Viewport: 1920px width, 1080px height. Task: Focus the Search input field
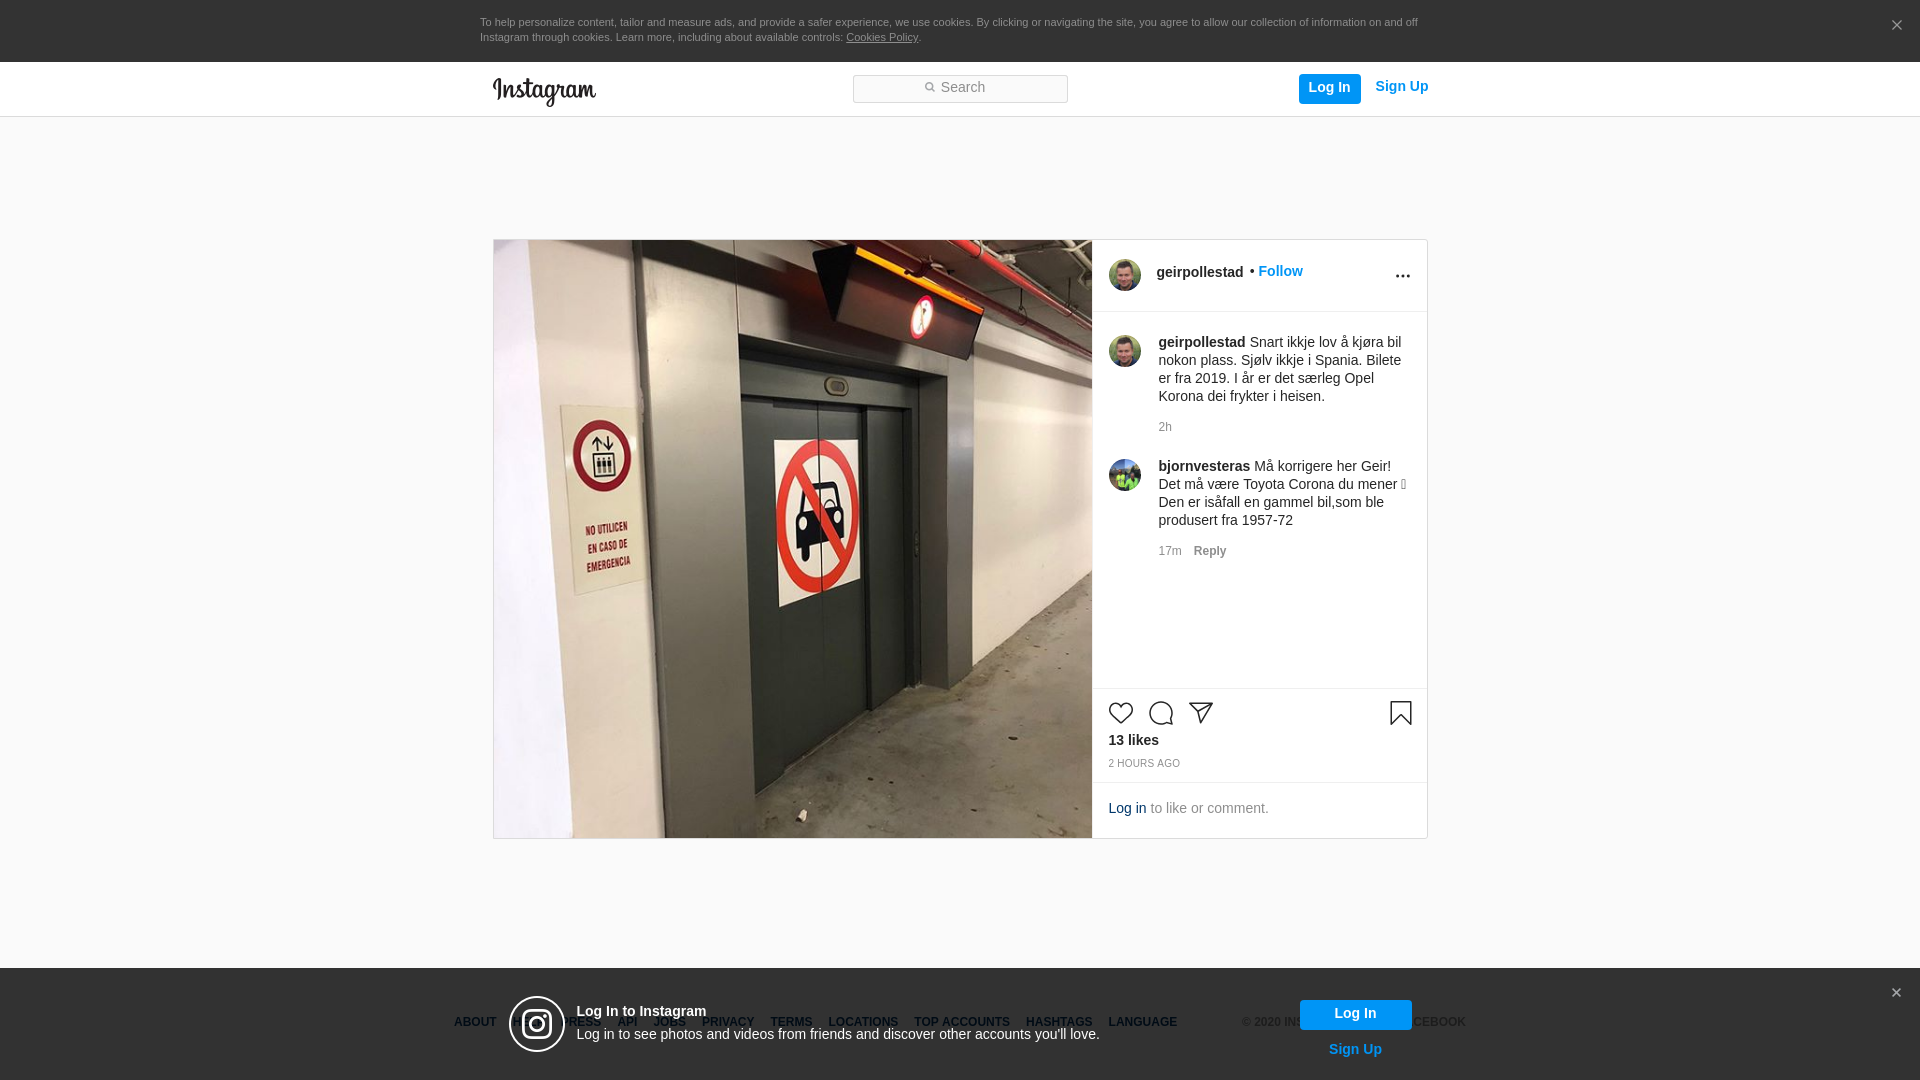pyautogui.click(x=960, y=88)
